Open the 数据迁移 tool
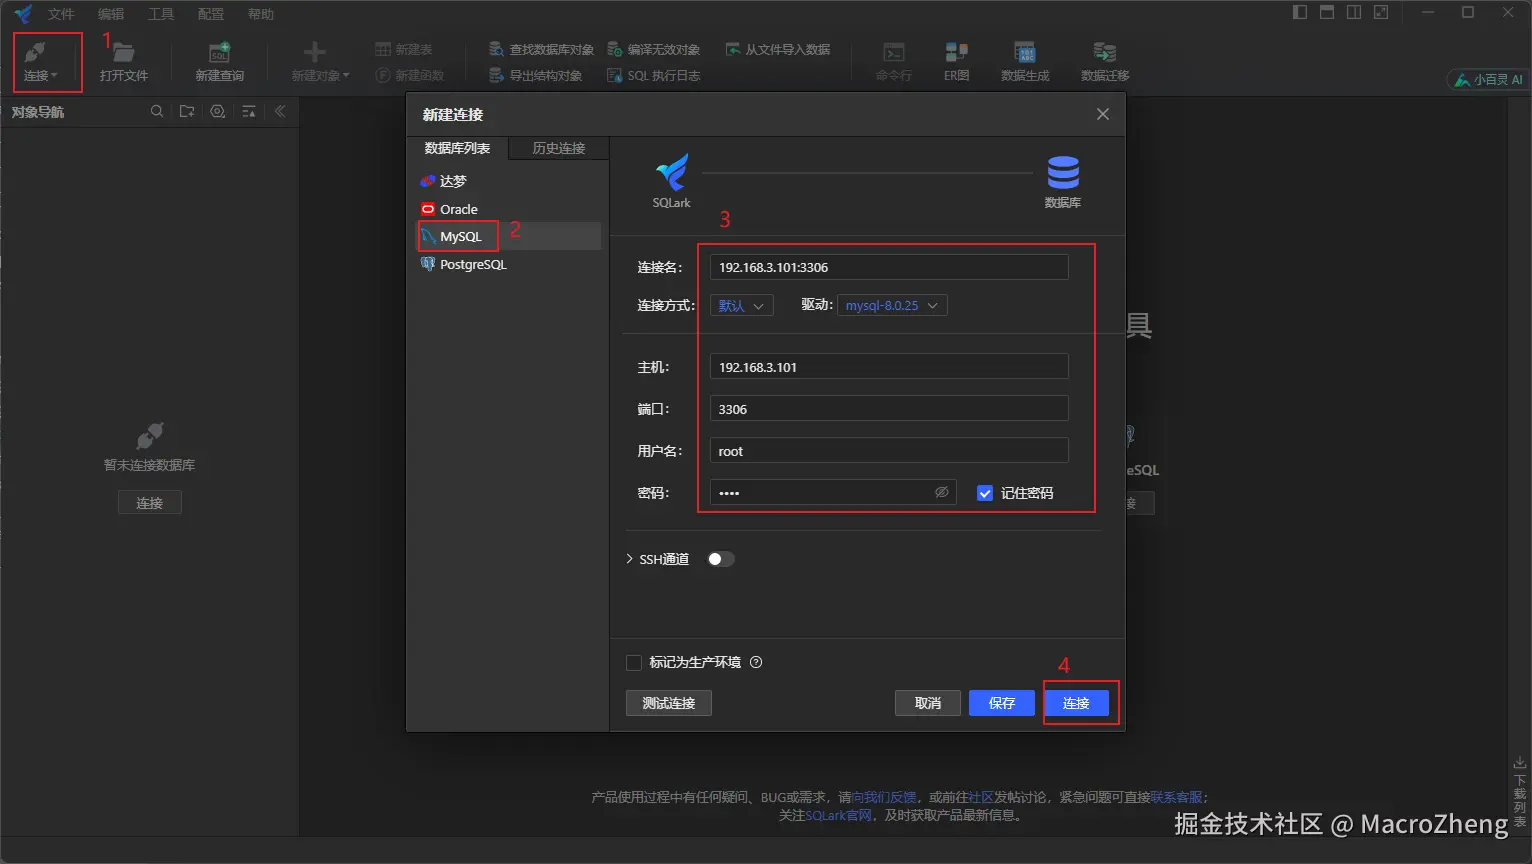 [x=1105, y=61]
